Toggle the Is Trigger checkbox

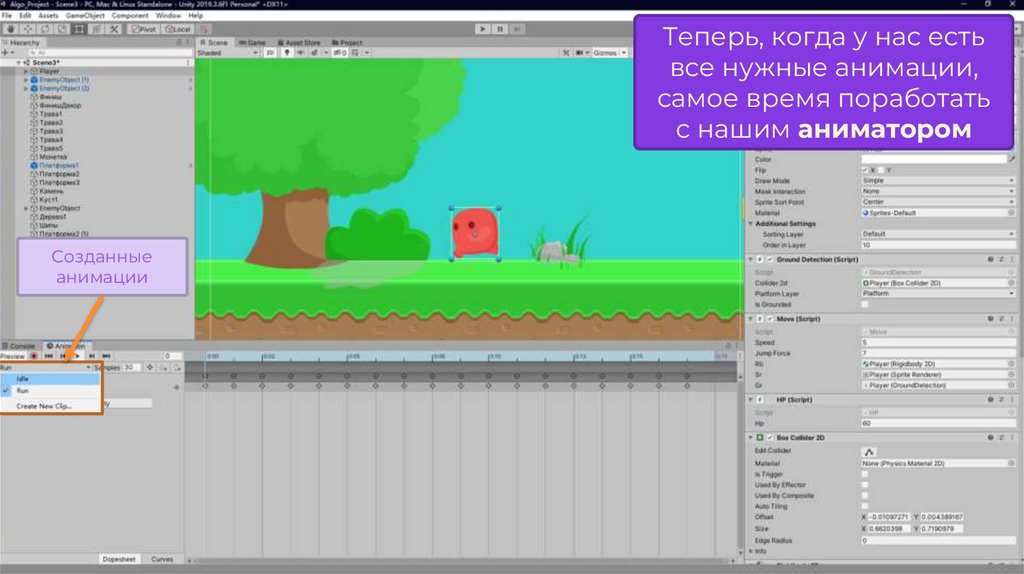865,474
